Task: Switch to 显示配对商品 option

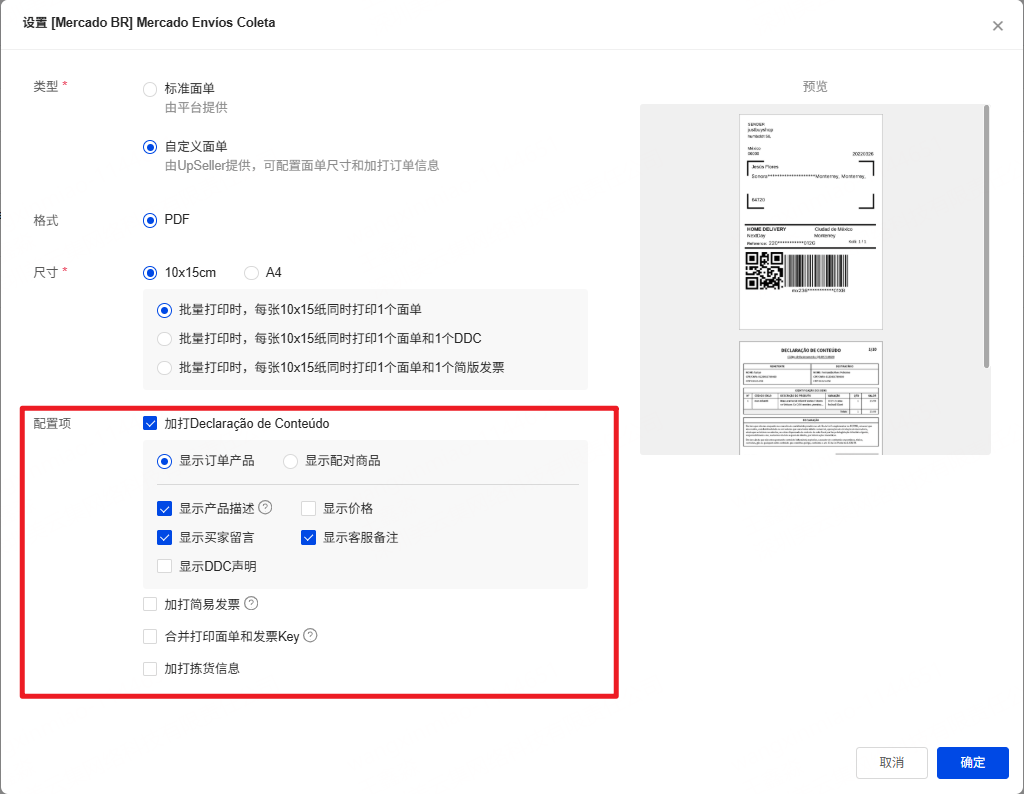Action: pos(291,461)
